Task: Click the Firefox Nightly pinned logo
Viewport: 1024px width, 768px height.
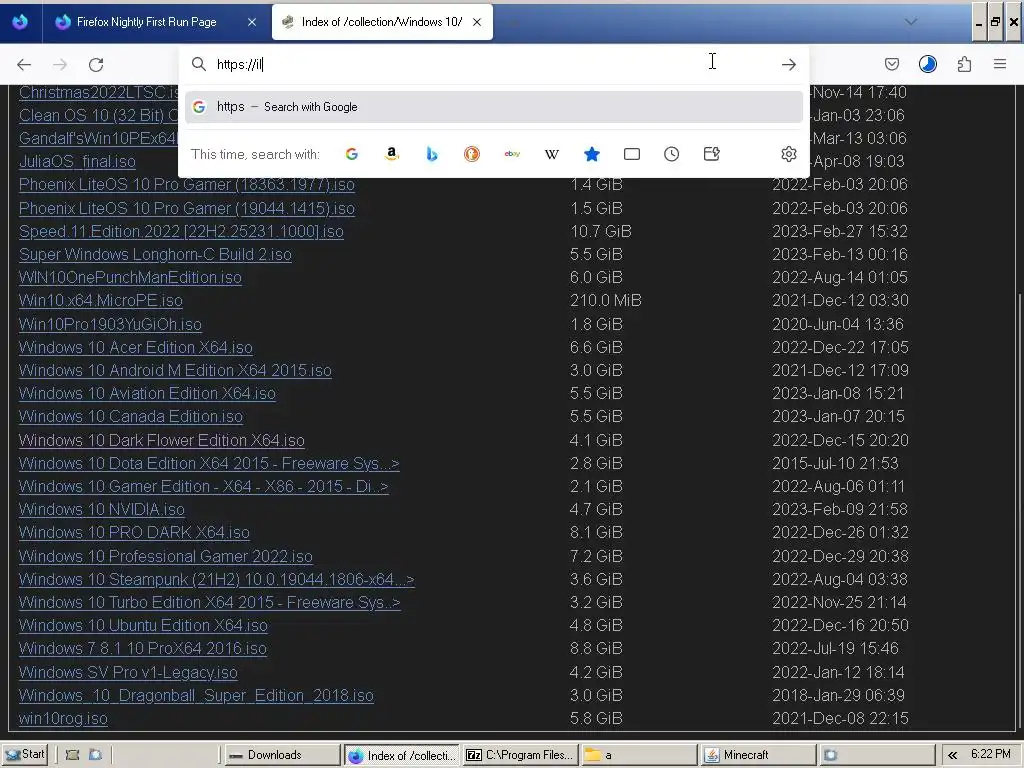Action: (x=20, y=22)
